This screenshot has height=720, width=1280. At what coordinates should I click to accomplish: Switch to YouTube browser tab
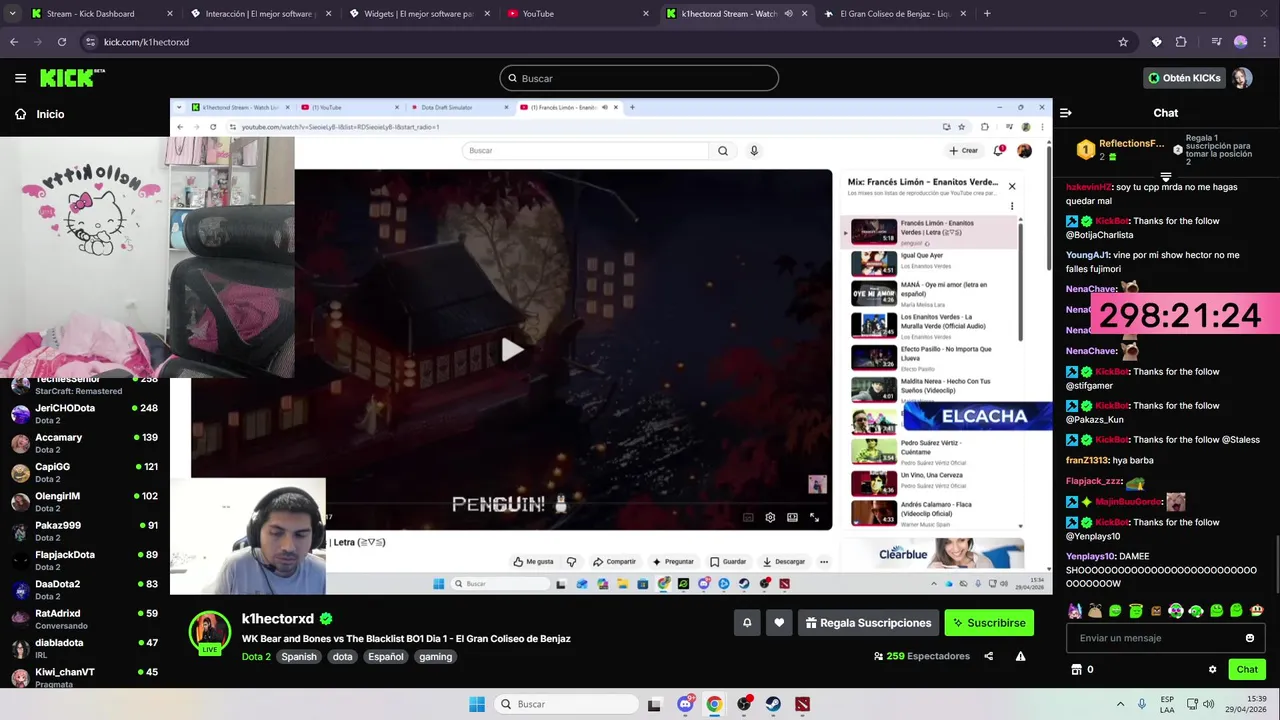coord(580,14)
